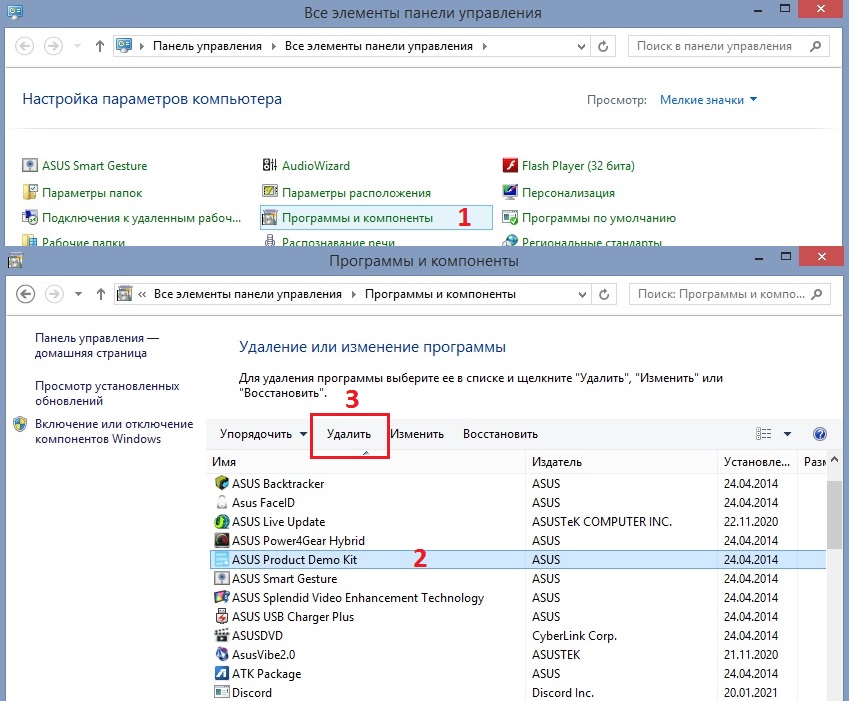Open Flash Player (32 бита) icon

point(510,165)
